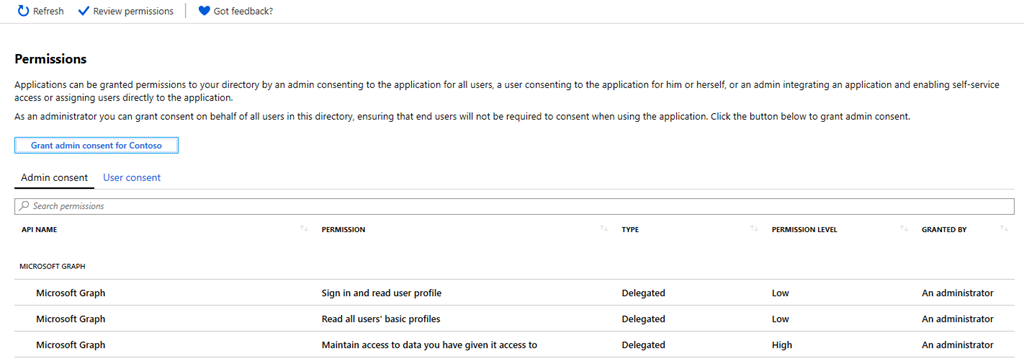The height and width of the screenshot is (364, 1024).
Task: Switch to the User consent tab
Action: tap(132, 178)
